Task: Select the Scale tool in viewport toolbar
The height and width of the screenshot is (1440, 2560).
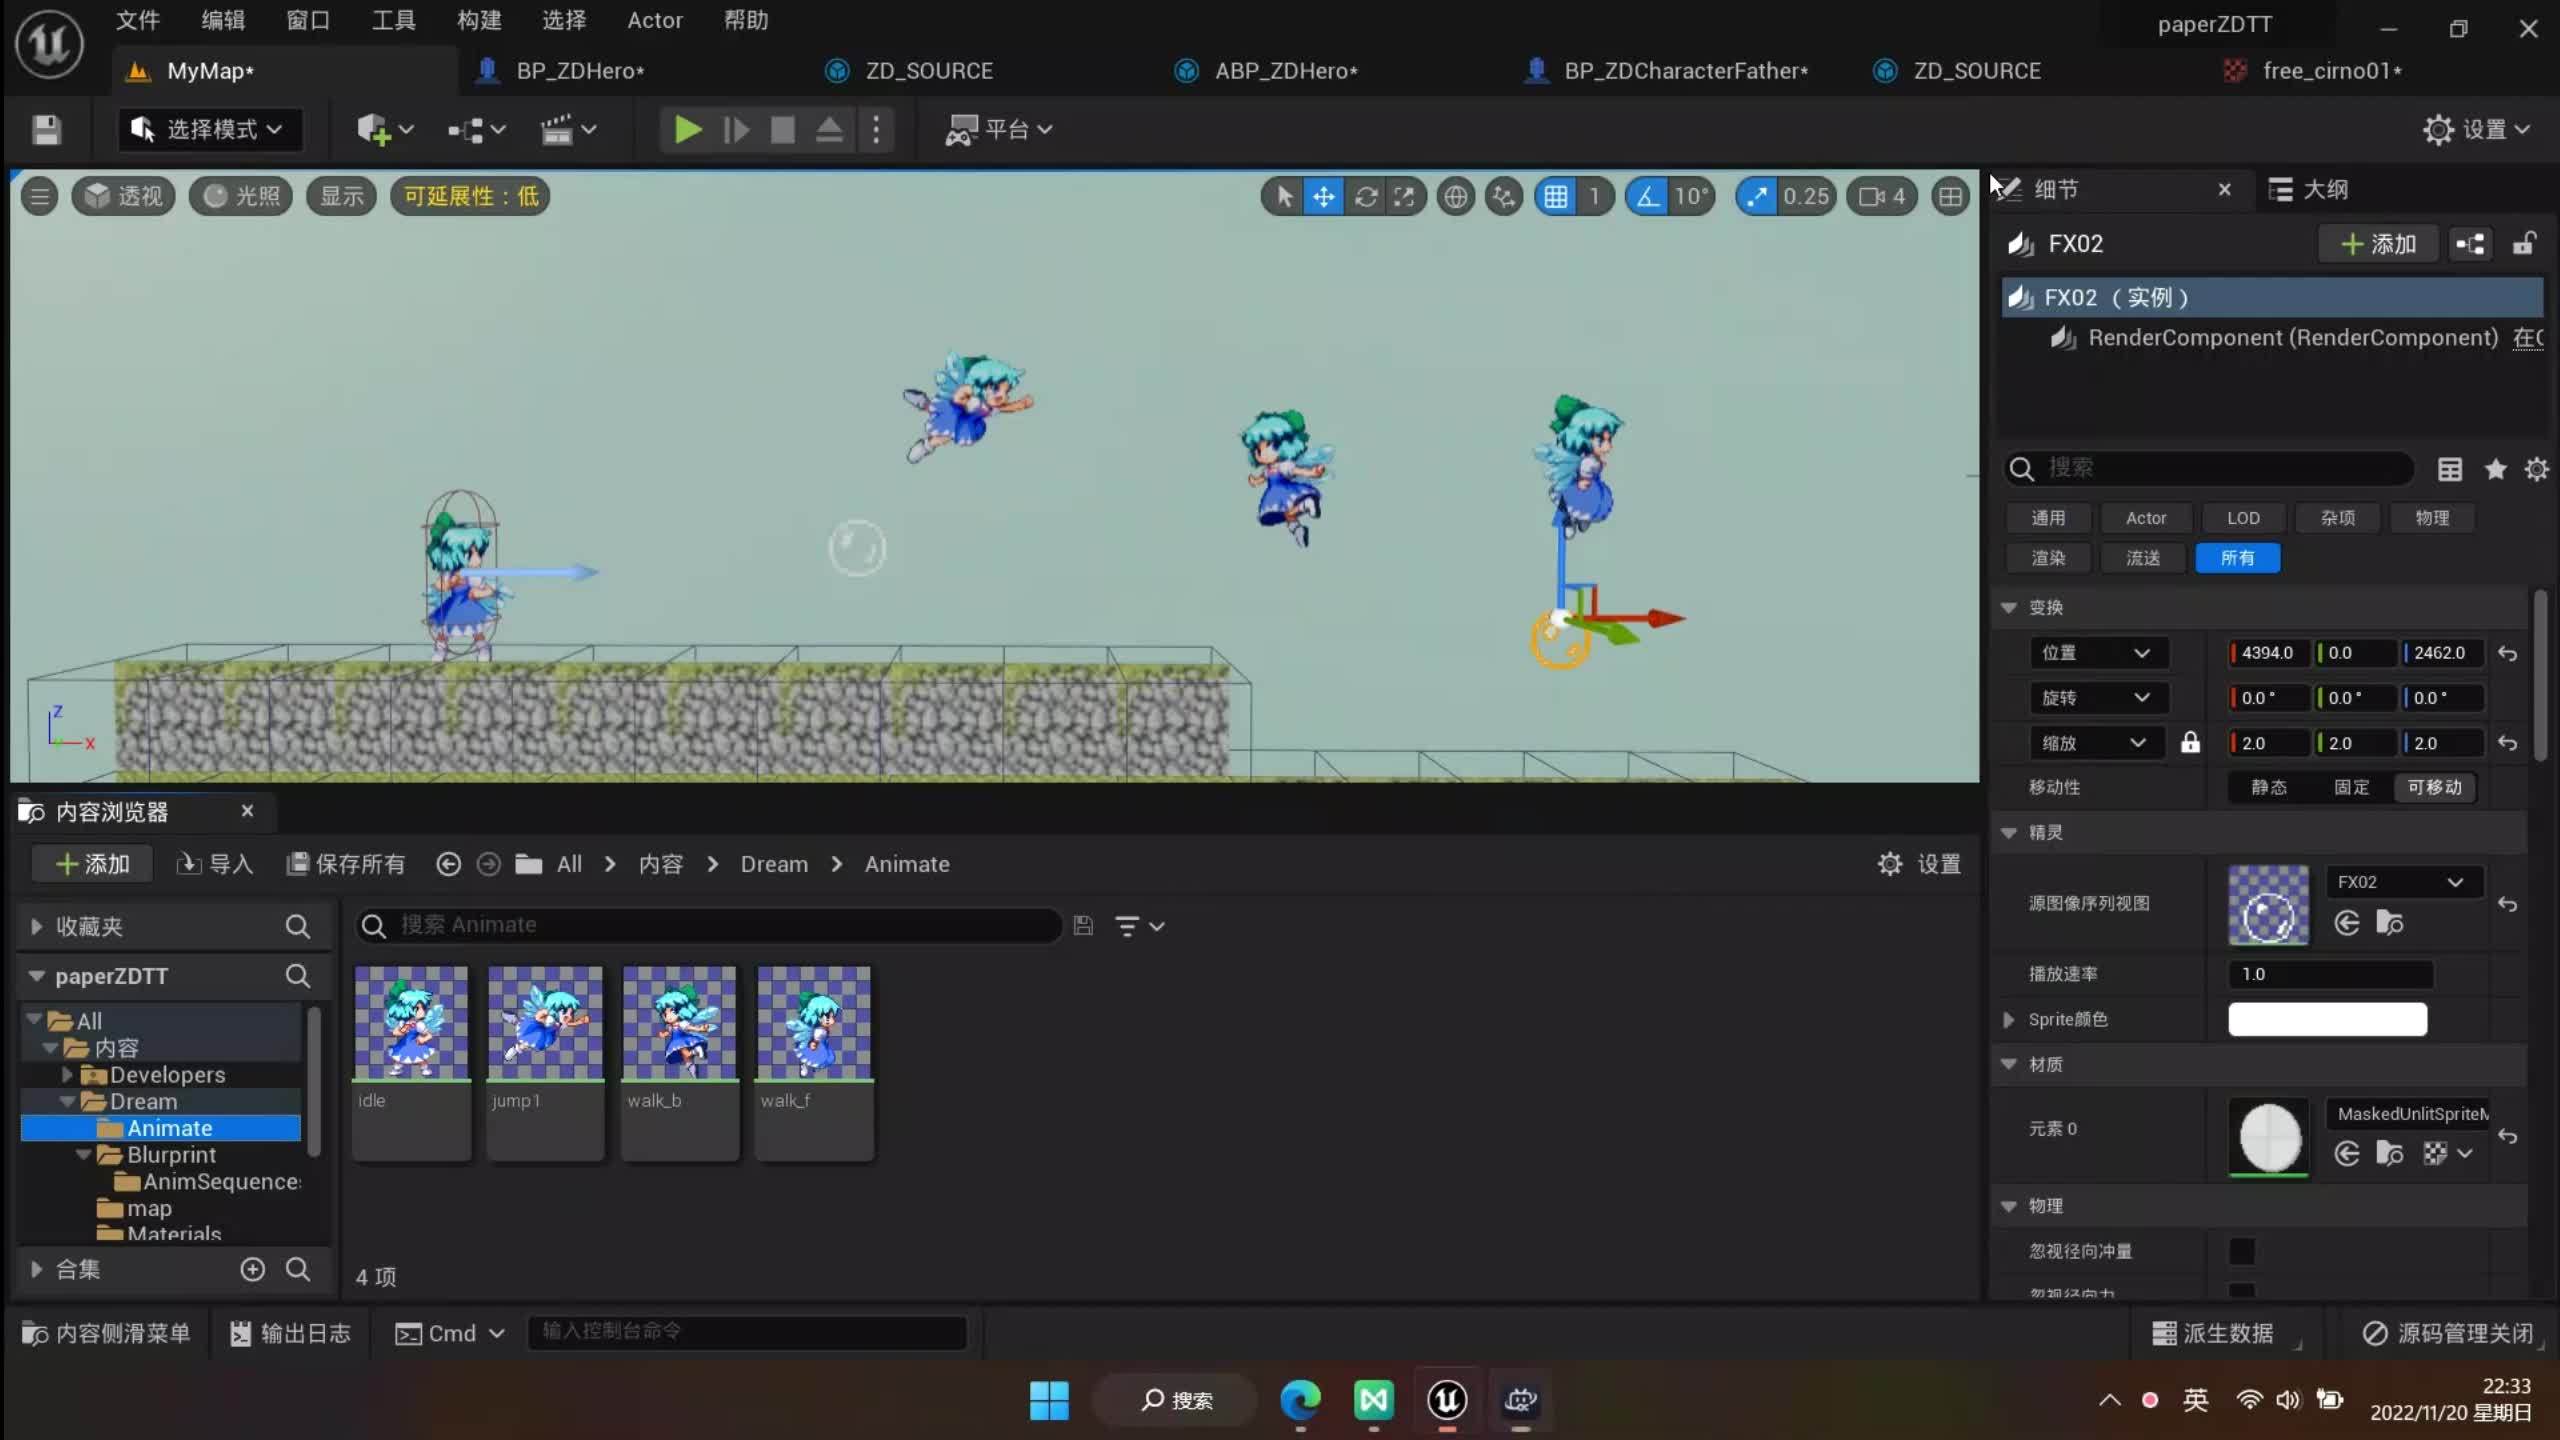Action: tap(1405, 196)
